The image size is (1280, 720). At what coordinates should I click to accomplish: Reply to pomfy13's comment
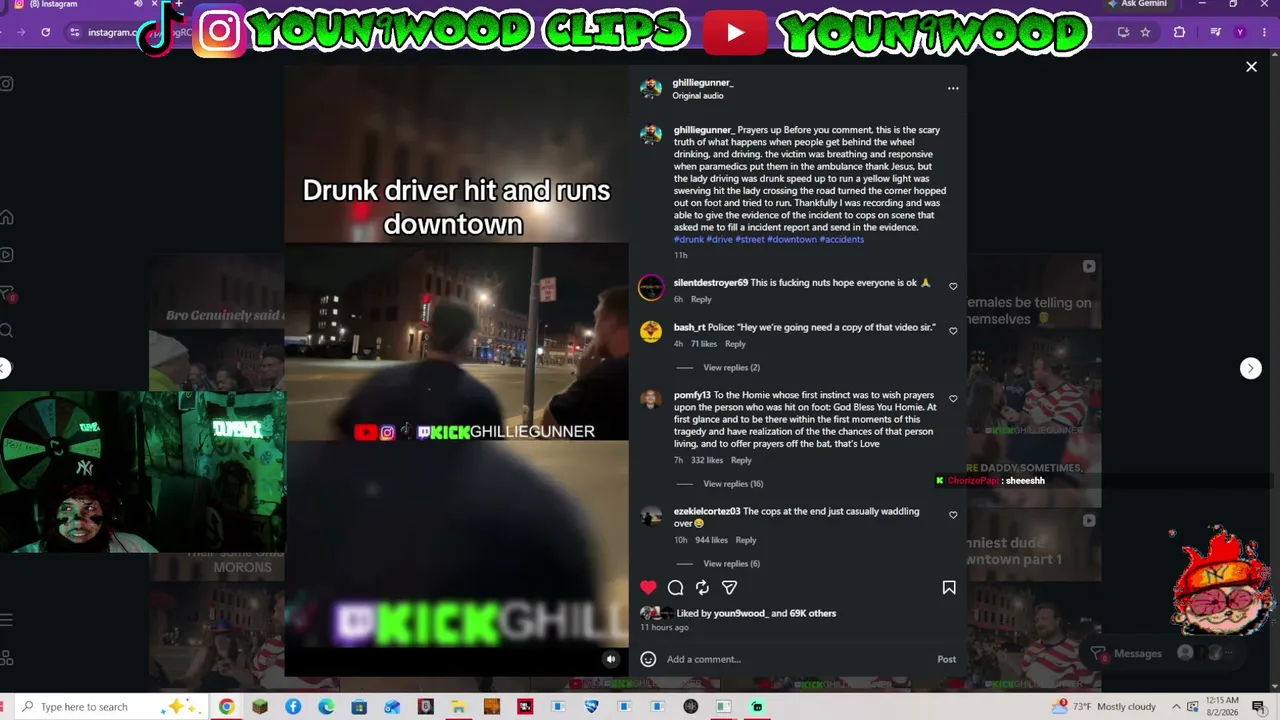[741, 460]
